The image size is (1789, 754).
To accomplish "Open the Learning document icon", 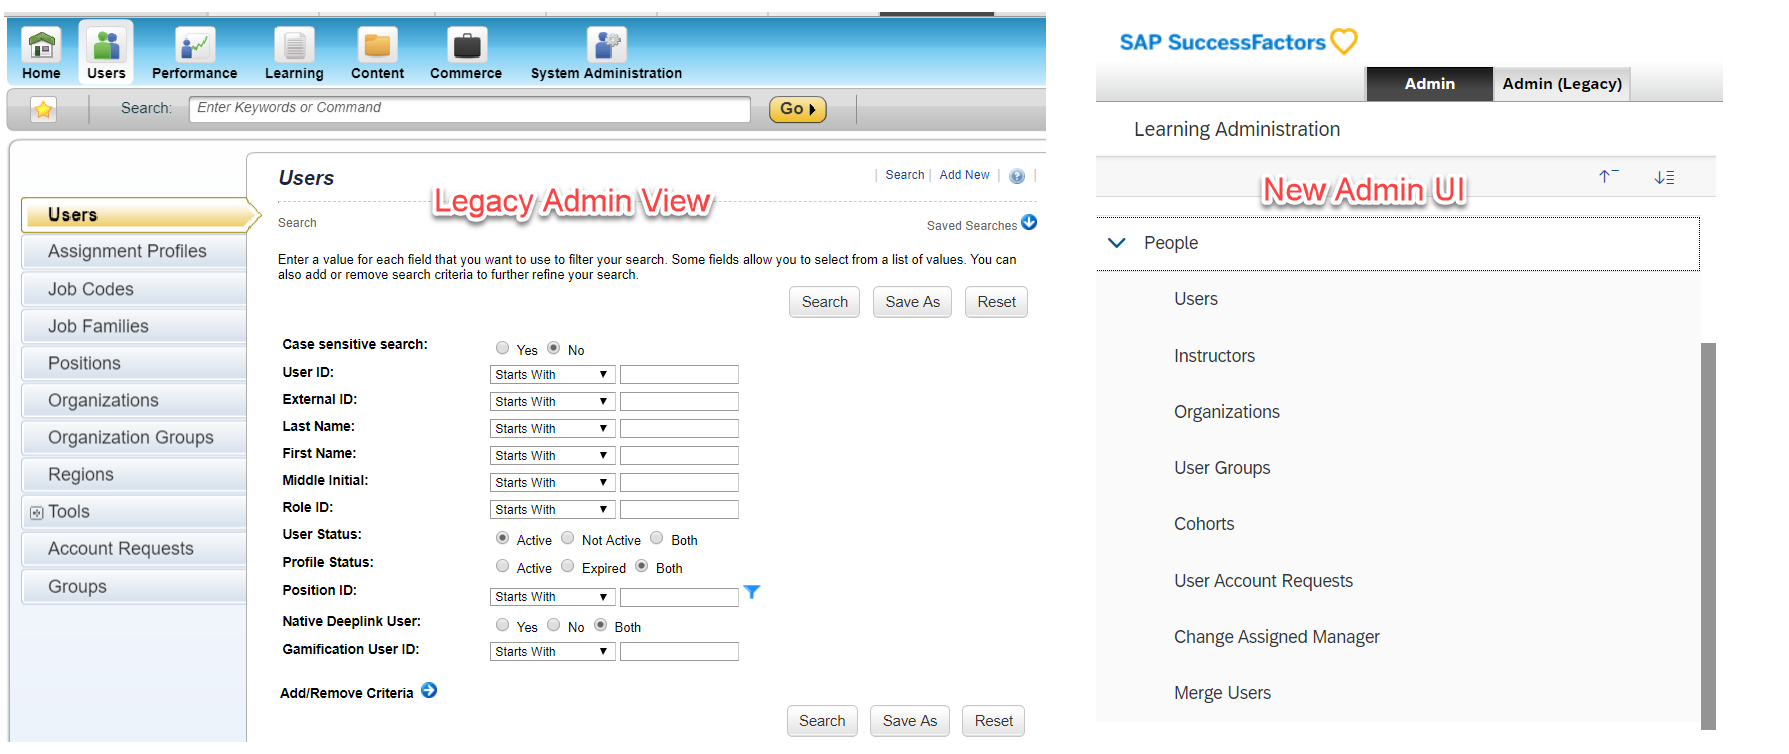I will [294, 46].
